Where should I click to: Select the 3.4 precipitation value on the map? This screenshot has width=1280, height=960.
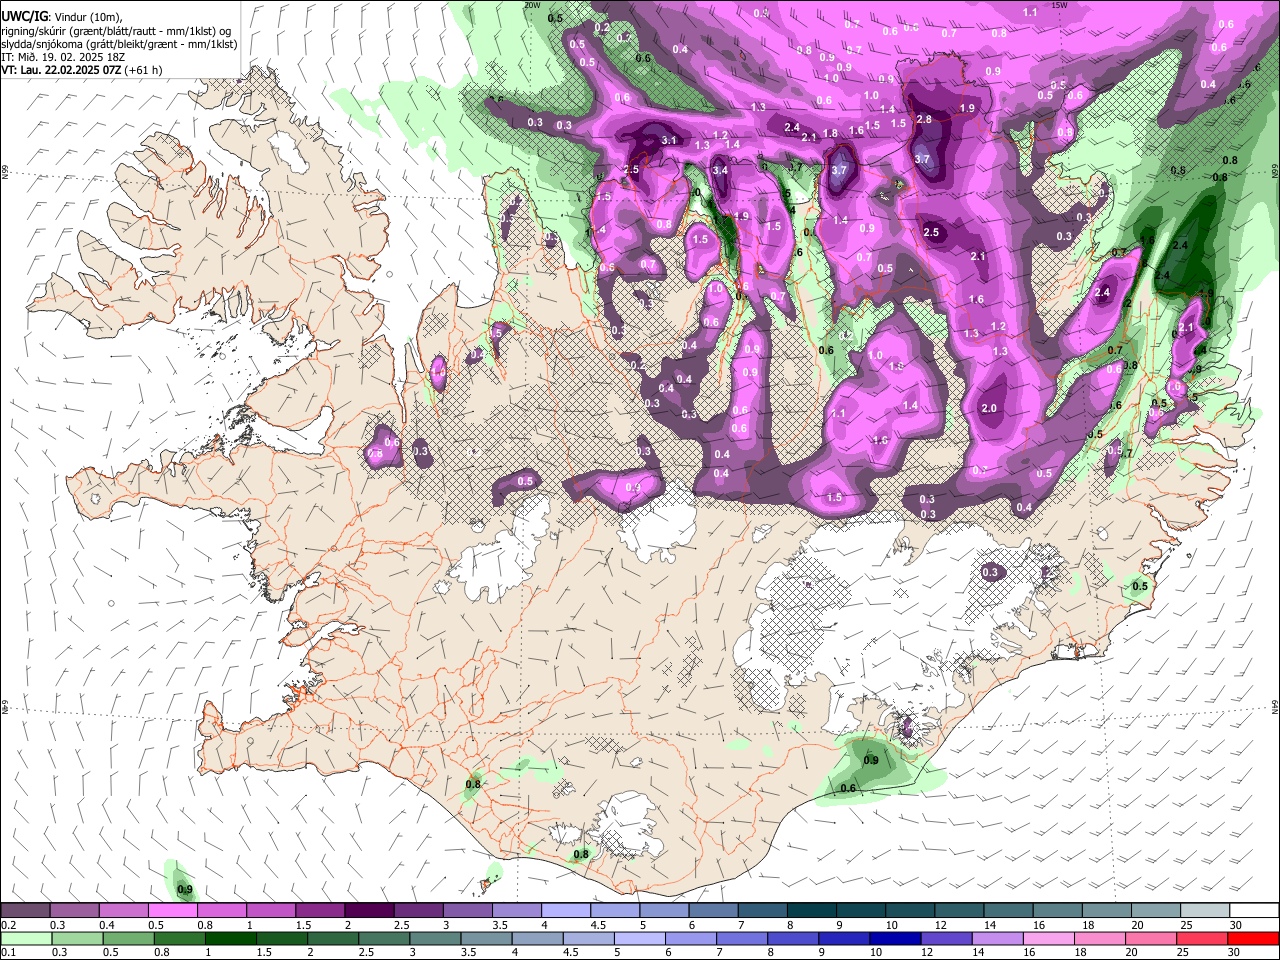pyautogui.click(x=720, y=171)
